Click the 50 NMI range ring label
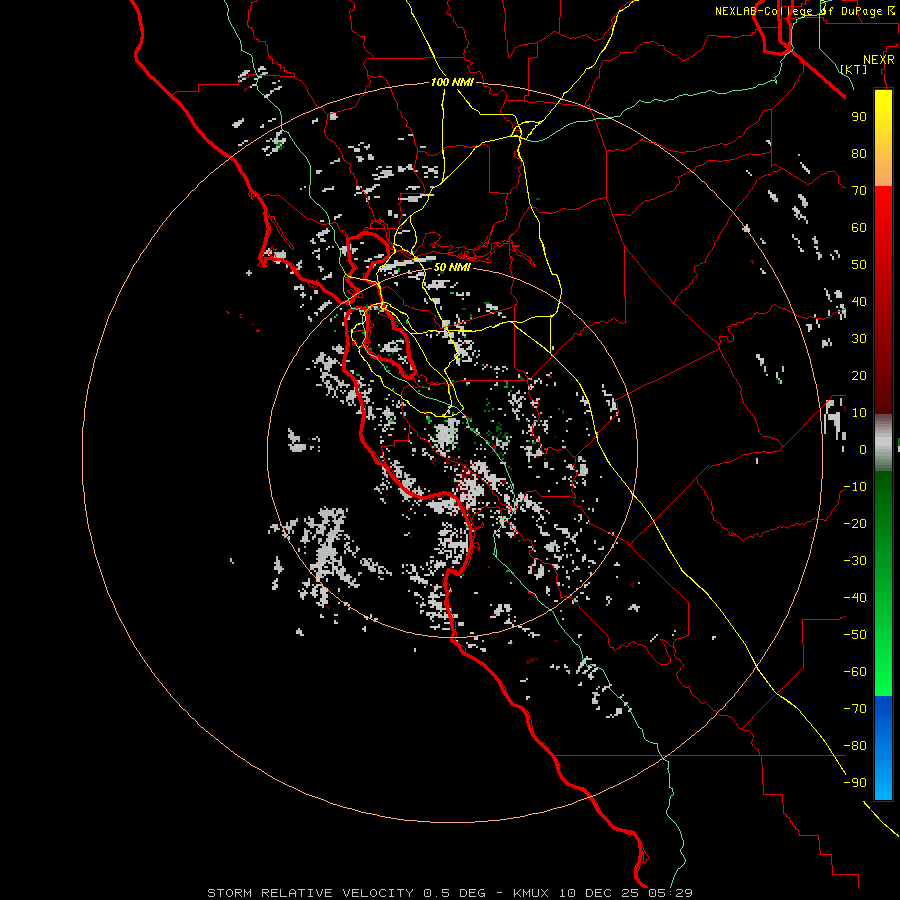The height and width of the screenshot is (900, 900). [452, 267]
